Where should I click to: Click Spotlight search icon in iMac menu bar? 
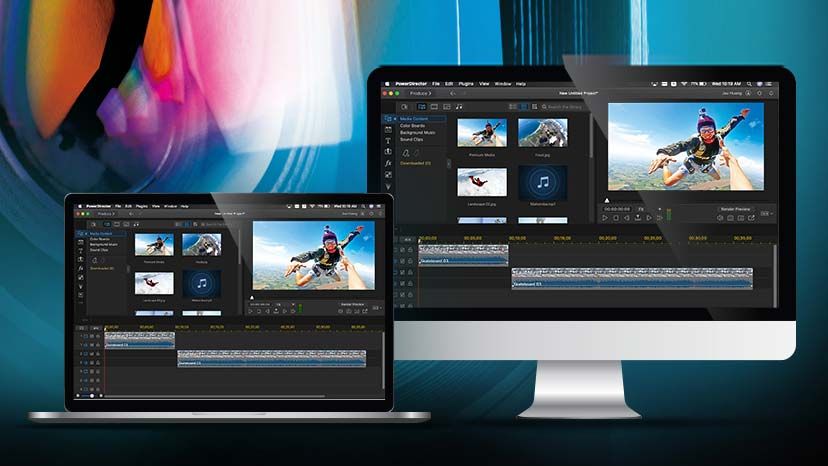(x=749, y=84)
